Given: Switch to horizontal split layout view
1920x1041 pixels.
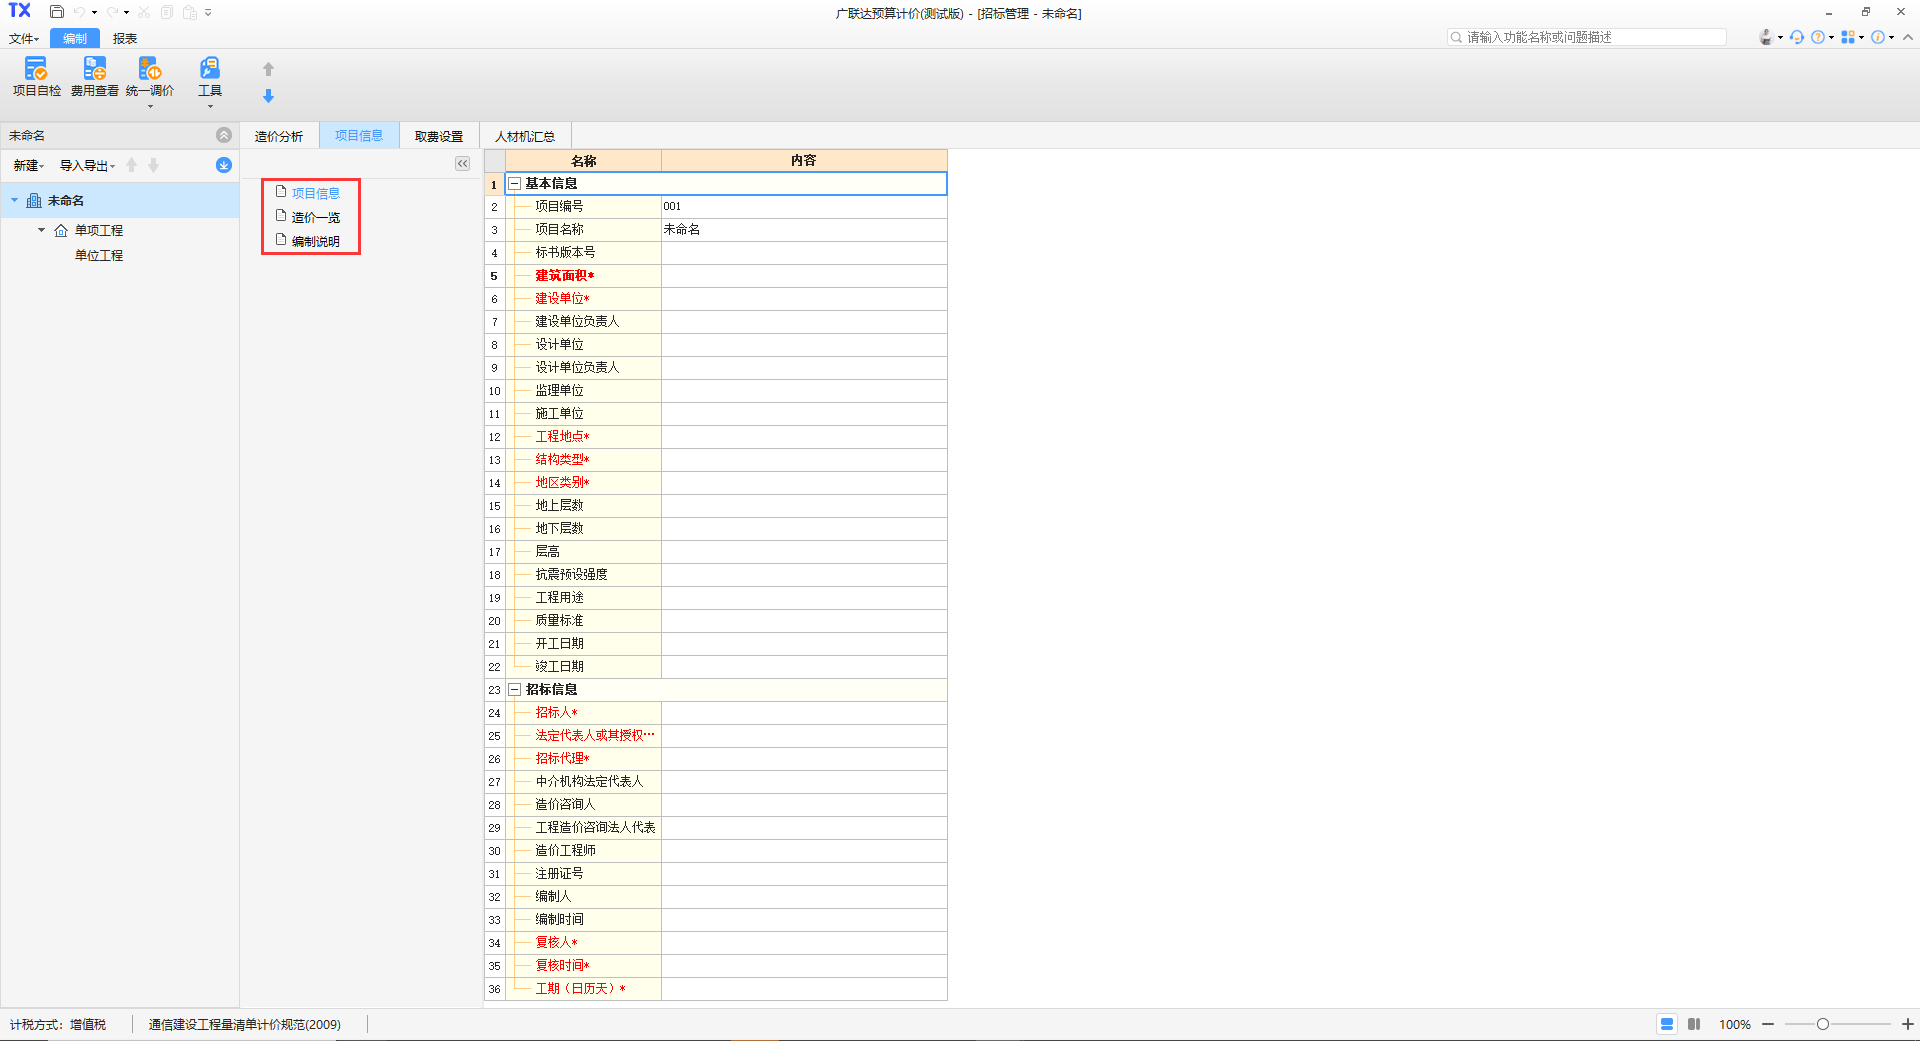Looking at the screenshot, I should pyautogui.click(x=1666, y=1024).
